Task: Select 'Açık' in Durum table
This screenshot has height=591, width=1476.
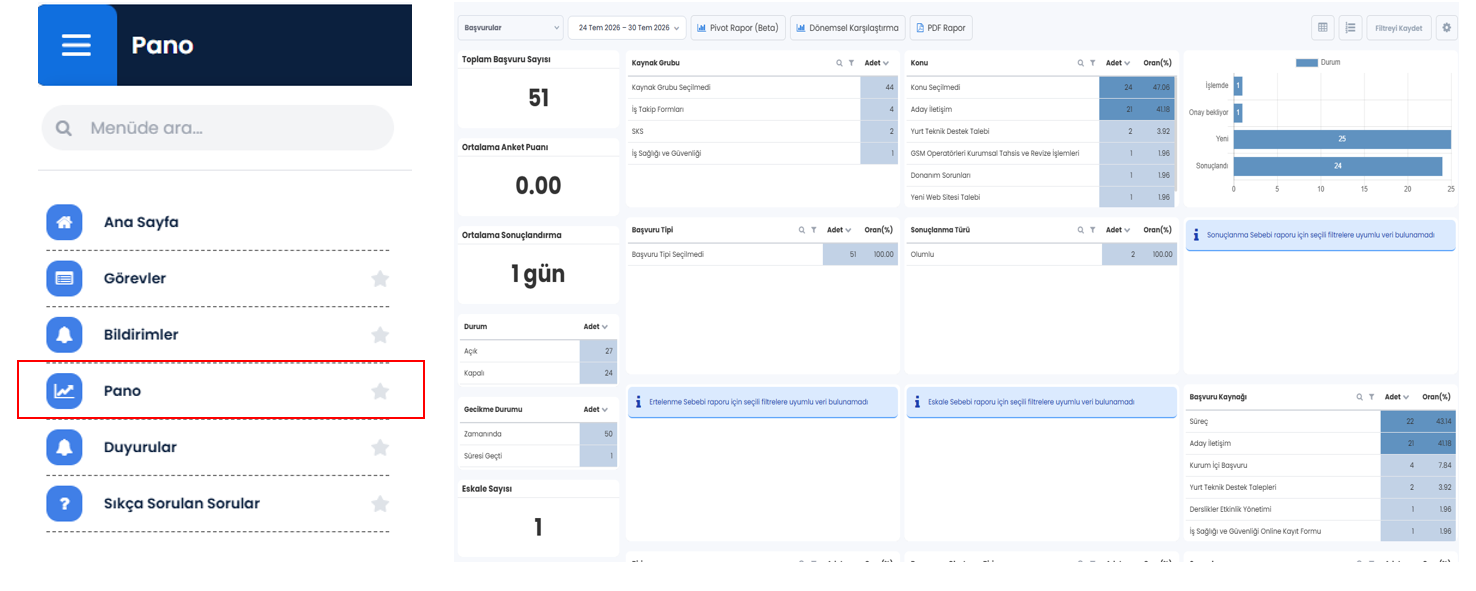Action: tap(538, 351)
